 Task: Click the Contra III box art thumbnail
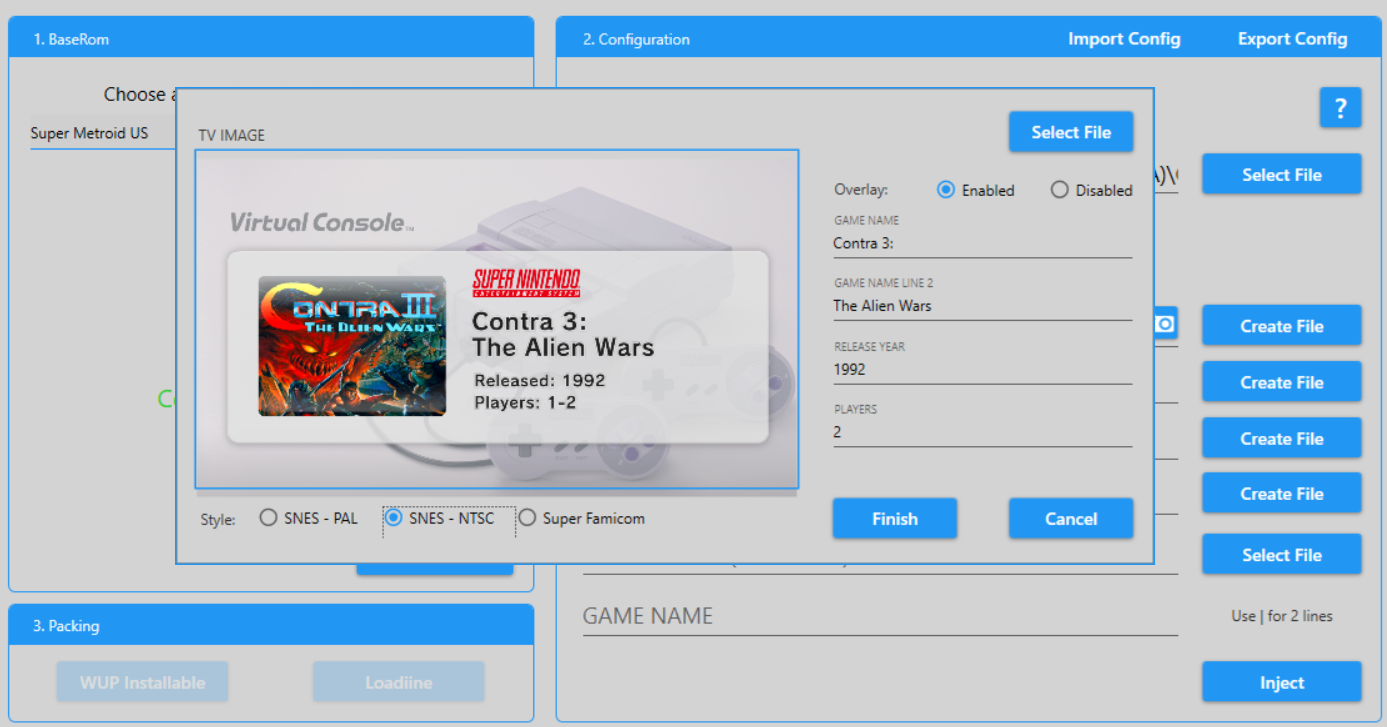click(x=352, y=346)
